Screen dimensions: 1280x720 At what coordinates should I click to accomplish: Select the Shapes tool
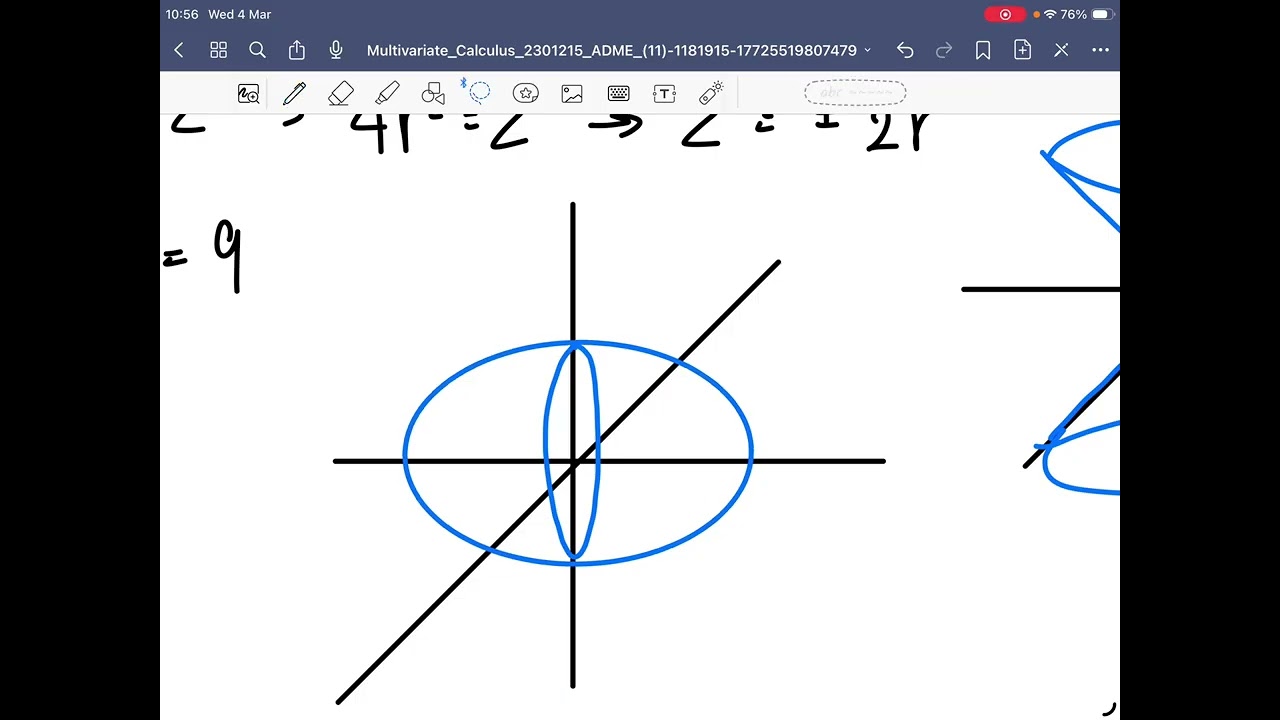(x=433, y=94)
